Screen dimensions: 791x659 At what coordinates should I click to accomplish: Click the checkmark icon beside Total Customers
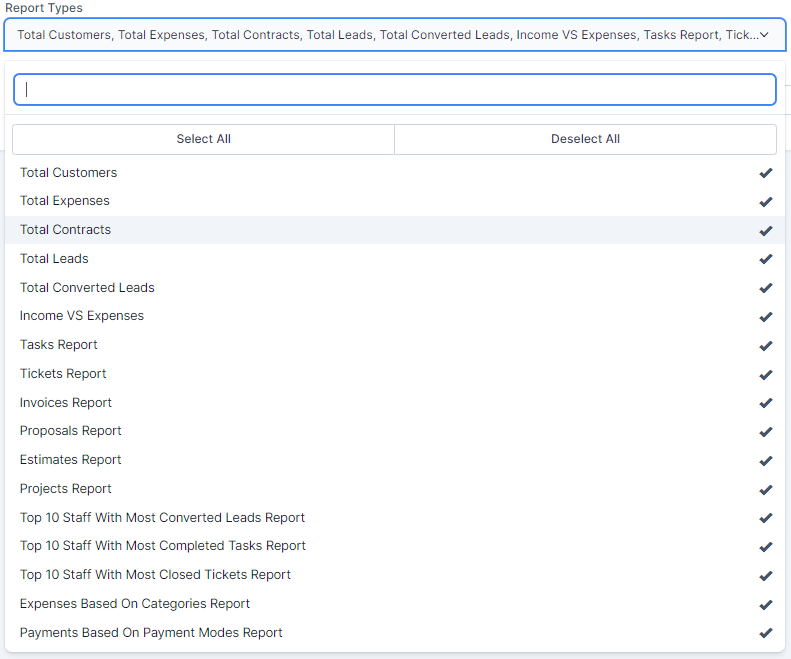(765, 173)
